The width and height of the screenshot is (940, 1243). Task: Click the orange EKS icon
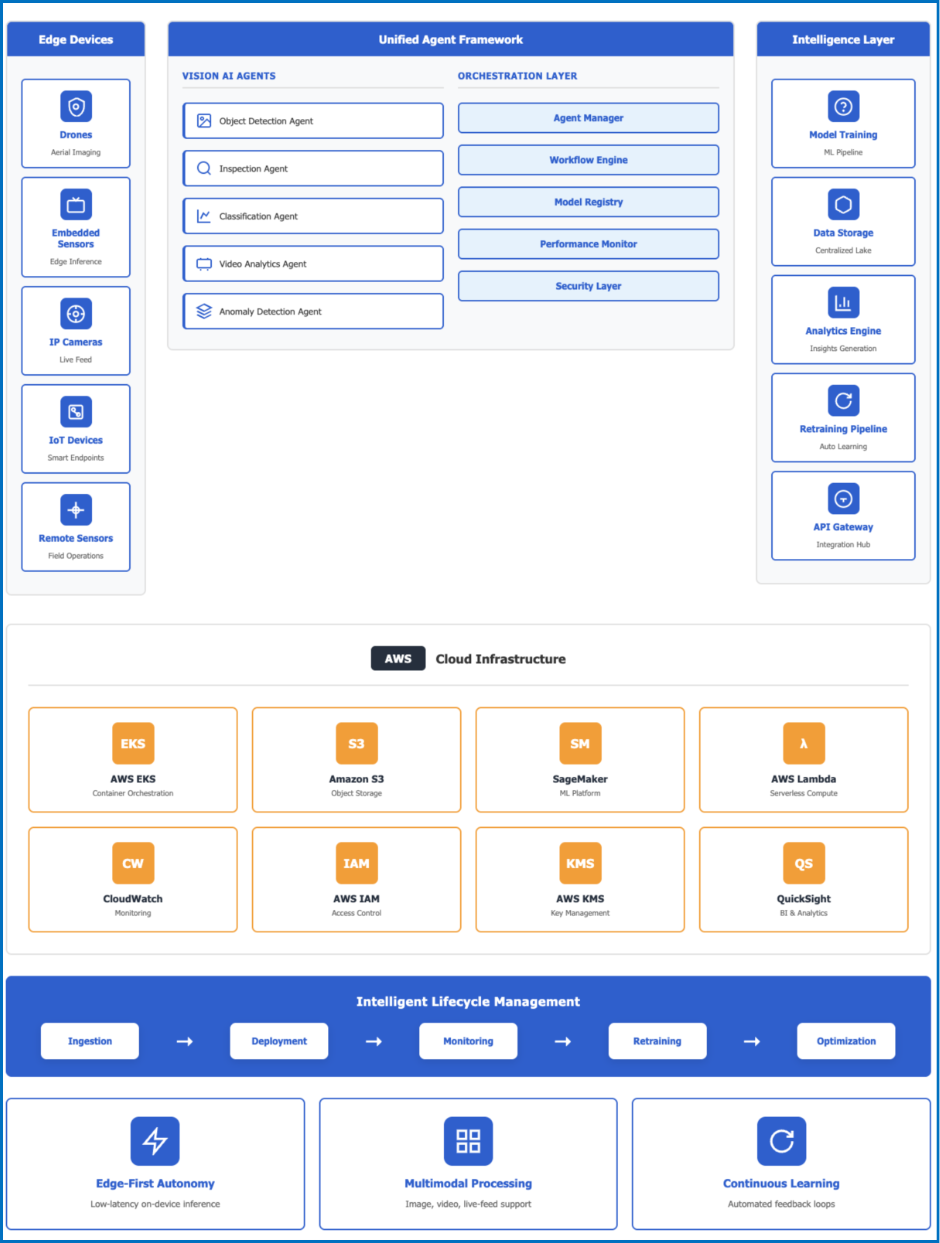click(133, 743)
